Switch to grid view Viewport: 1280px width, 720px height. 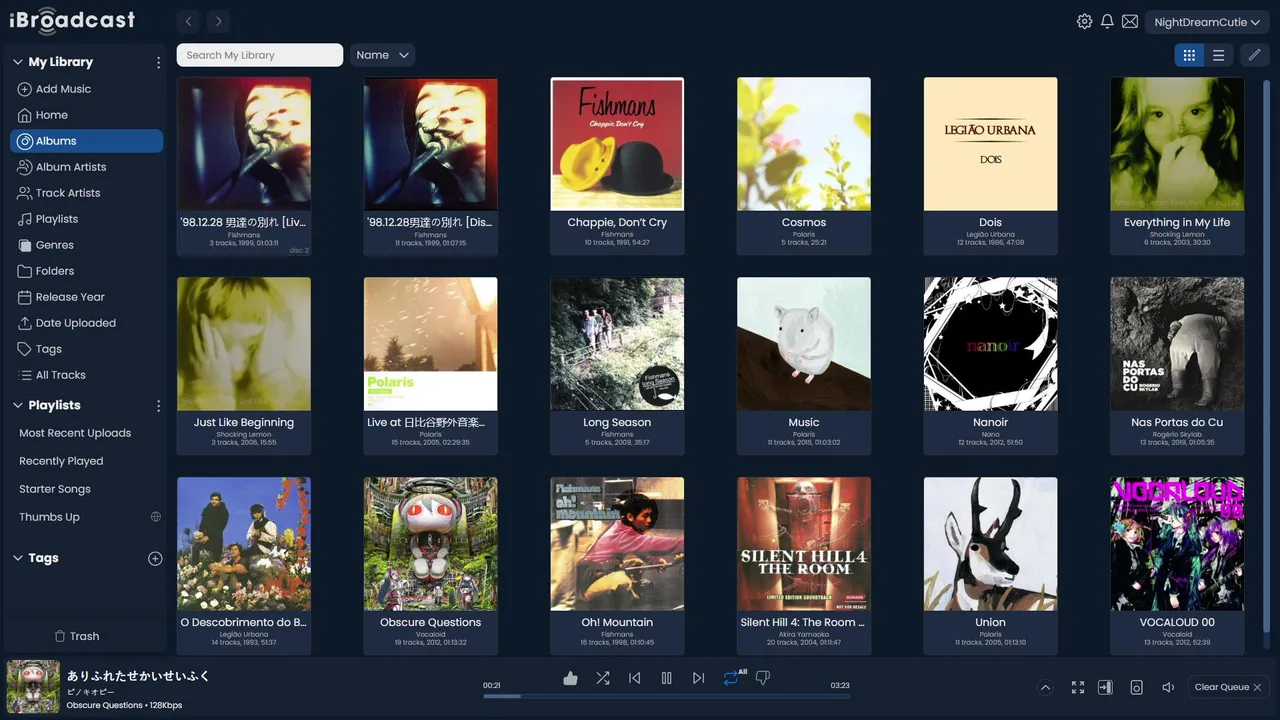click(1189, 55)
